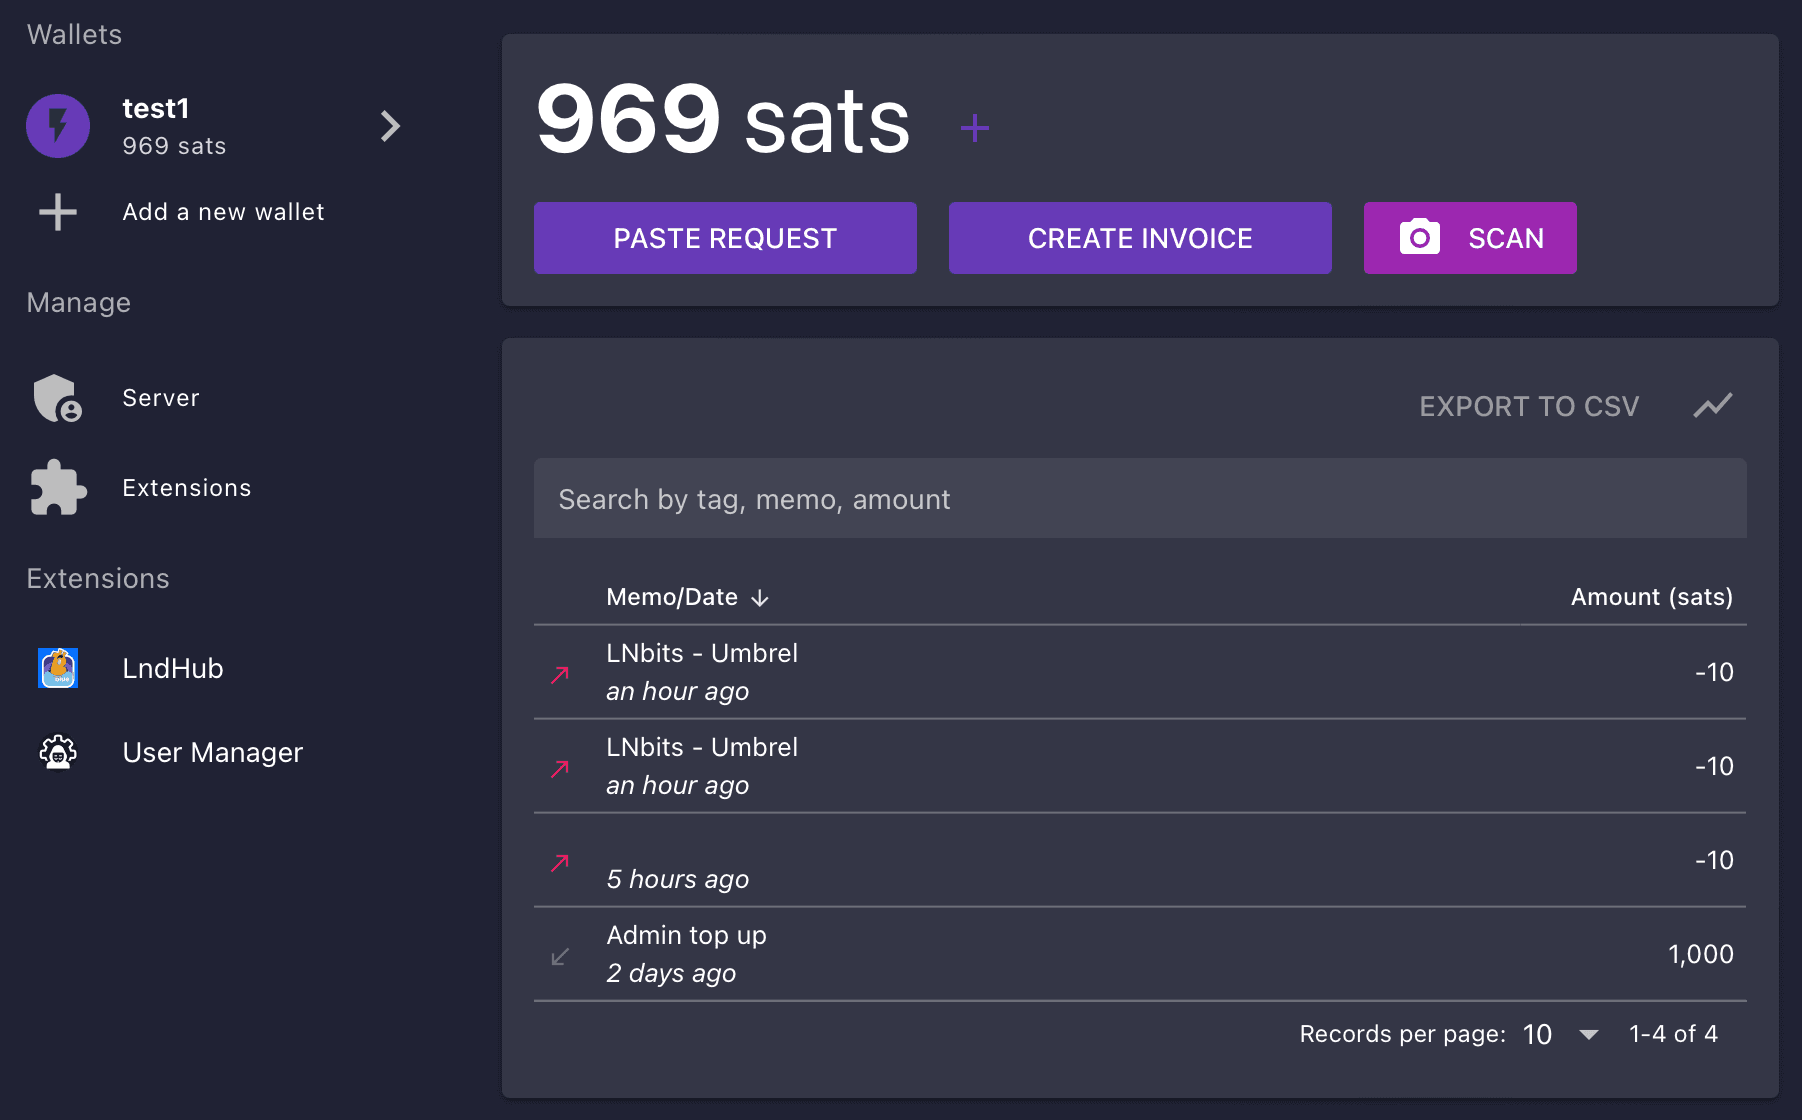The width and height of the screenshot is (1802, 1120).
Task: Click the User Manager gear icon
Action: tap(58, 752)
